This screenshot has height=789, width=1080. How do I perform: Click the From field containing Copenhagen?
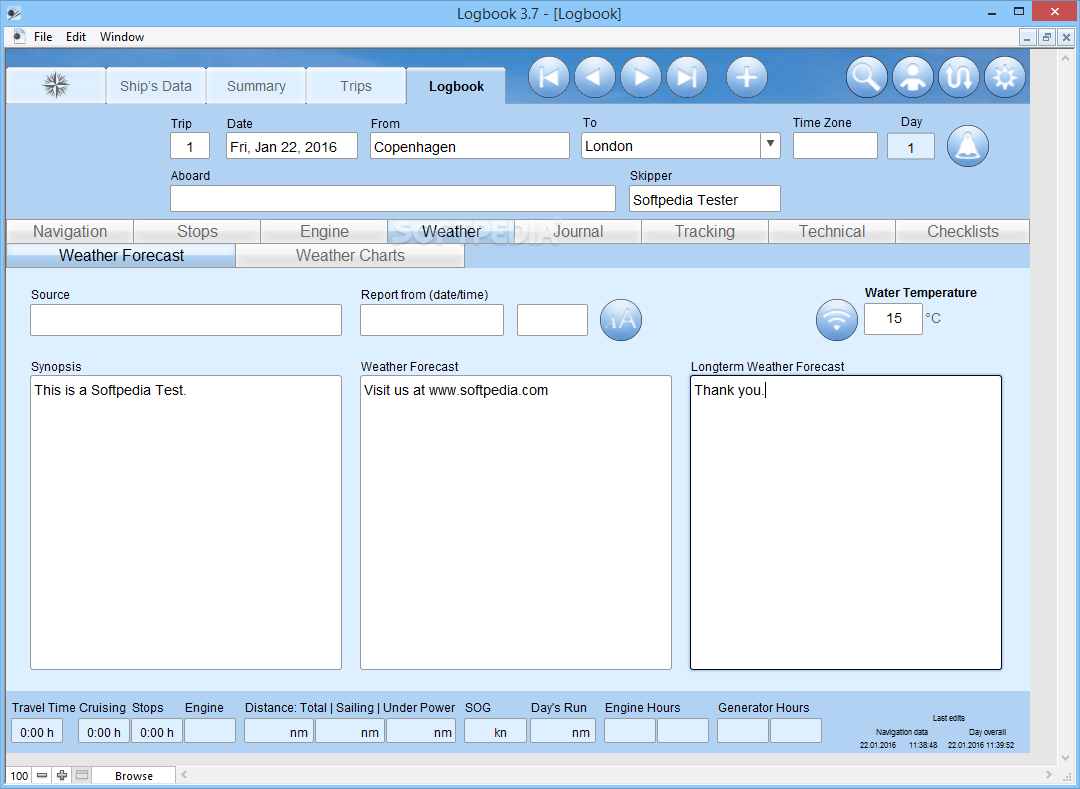click(470, 146)
